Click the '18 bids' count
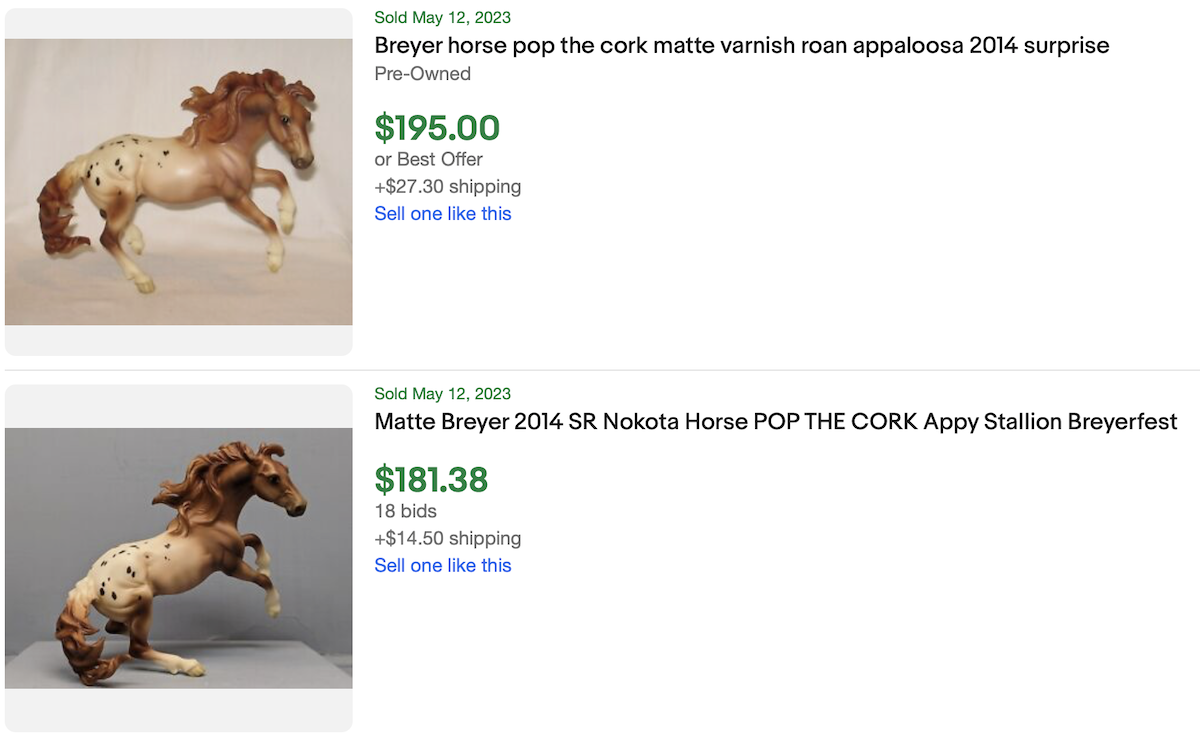Screen dimensions: 1200x739 tap(405, 511)
